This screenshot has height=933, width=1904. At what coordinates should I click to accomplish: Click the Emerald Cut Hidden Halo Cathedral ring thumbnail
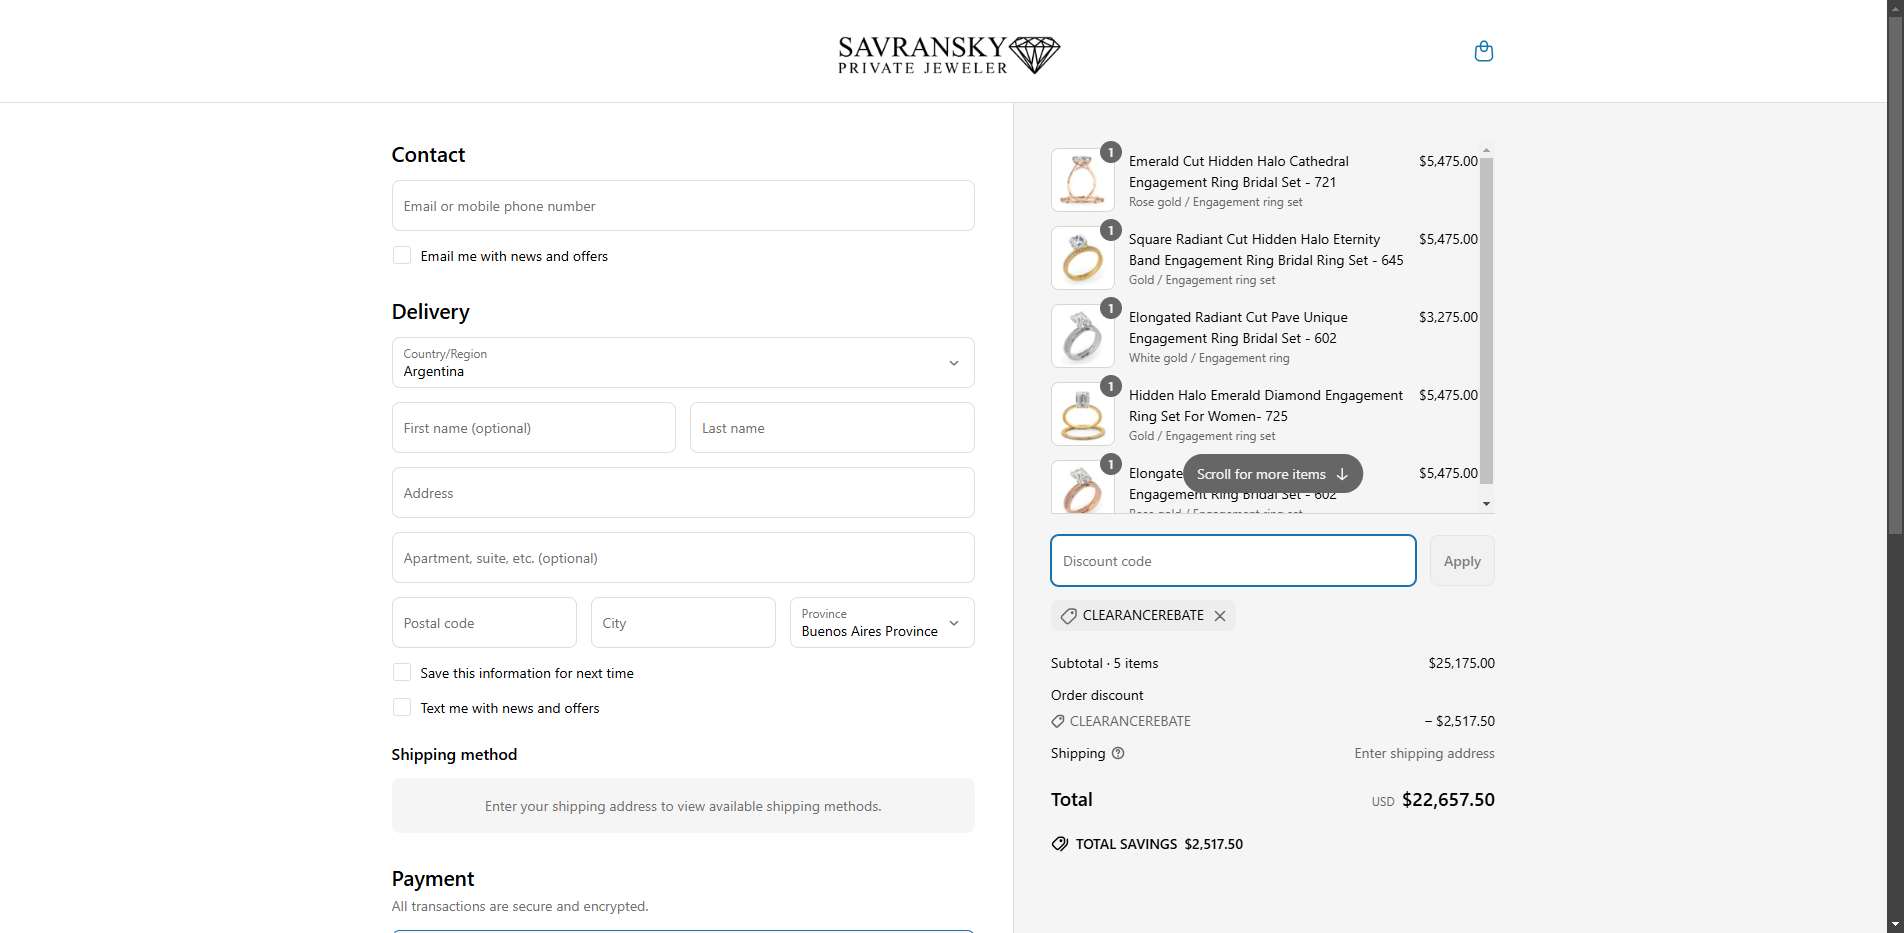point(1083,180)
